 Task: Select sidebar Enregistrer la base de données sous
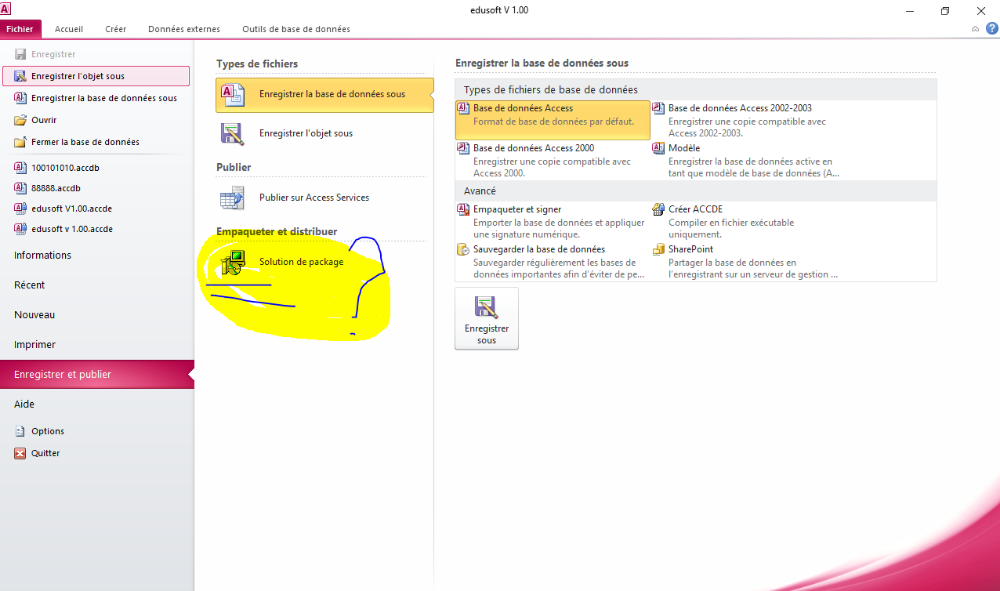96,98
